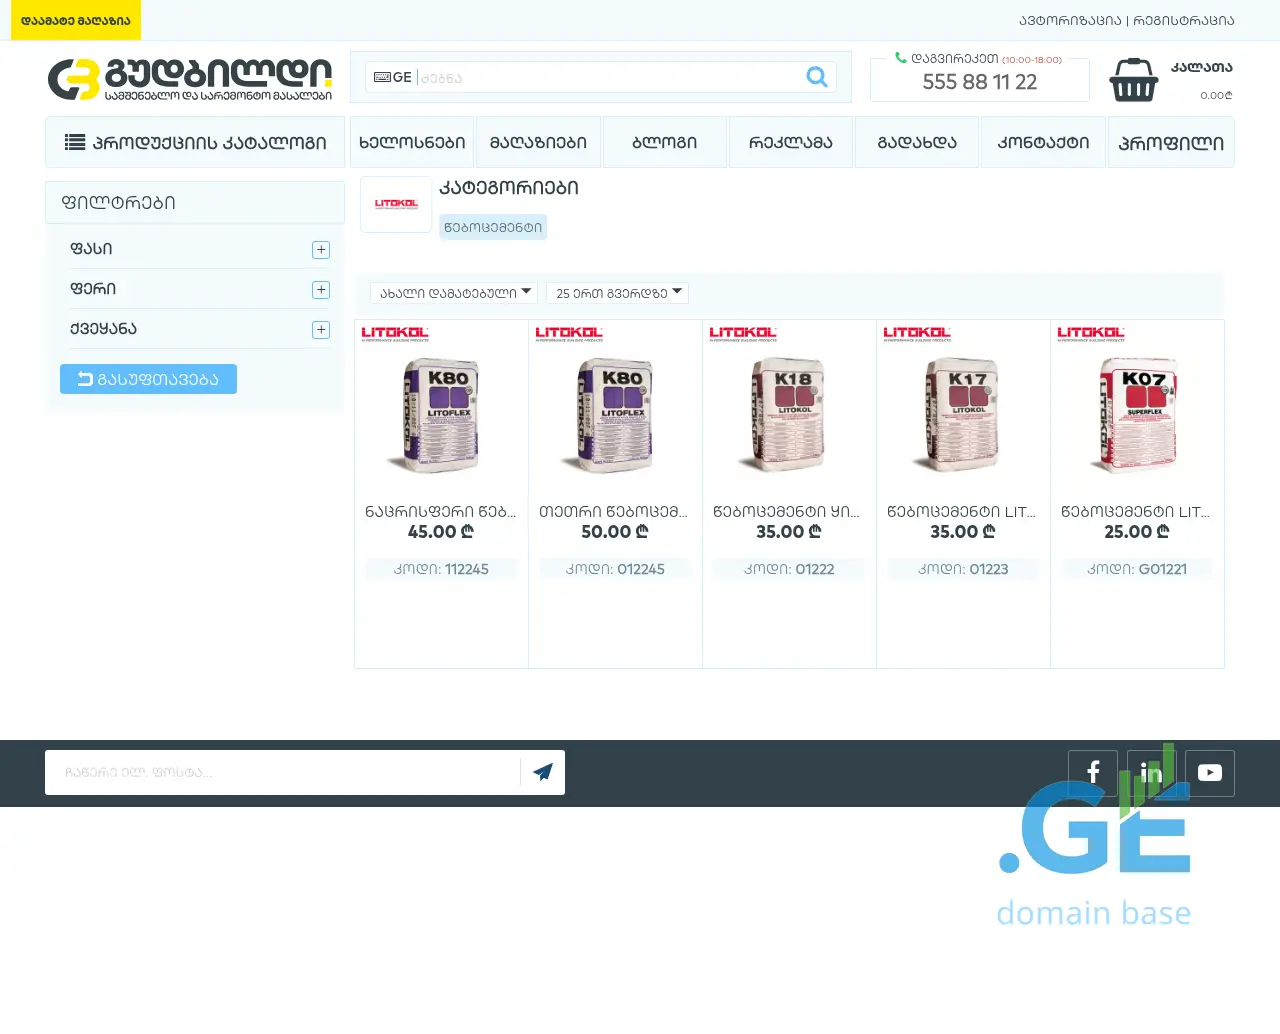The width and height of the screenshot is (1280, 1034).
Task: Expand the ქვეყანა filter section
Action: tap(321, 330)
